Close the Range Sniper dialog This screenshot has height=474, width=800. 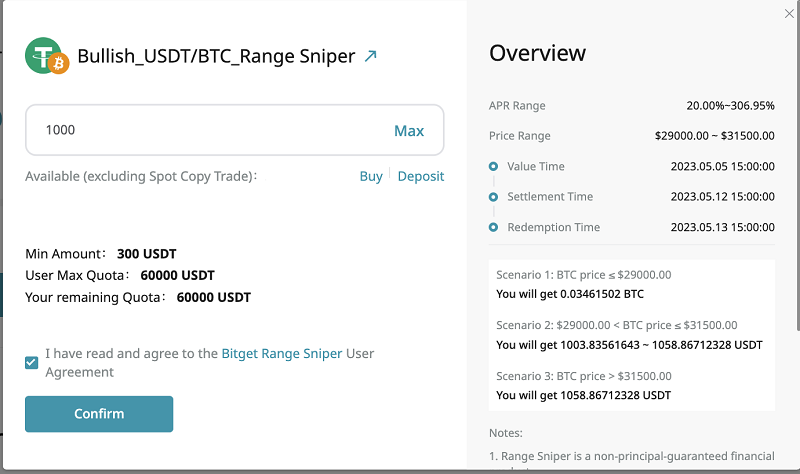click(x=789, y=14)
